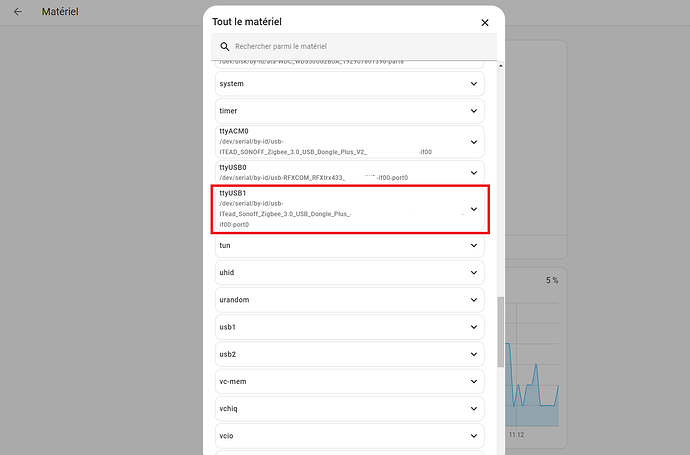Viewport: 690px width, 455px height.
Task: Close the Tout le matériel dialog
Action: pos(484,22)
